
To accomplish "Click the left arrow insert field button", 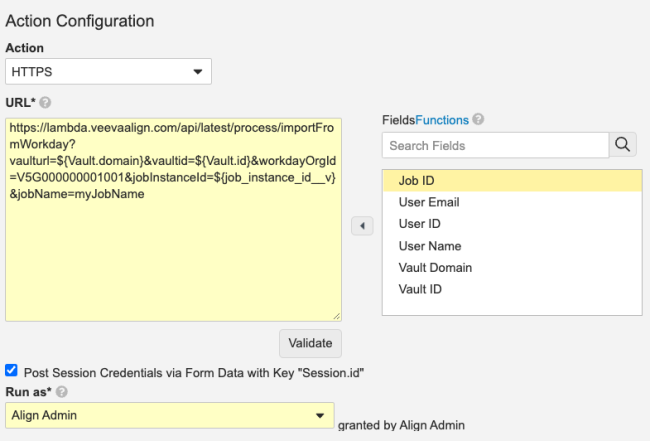I will (362, 226).
